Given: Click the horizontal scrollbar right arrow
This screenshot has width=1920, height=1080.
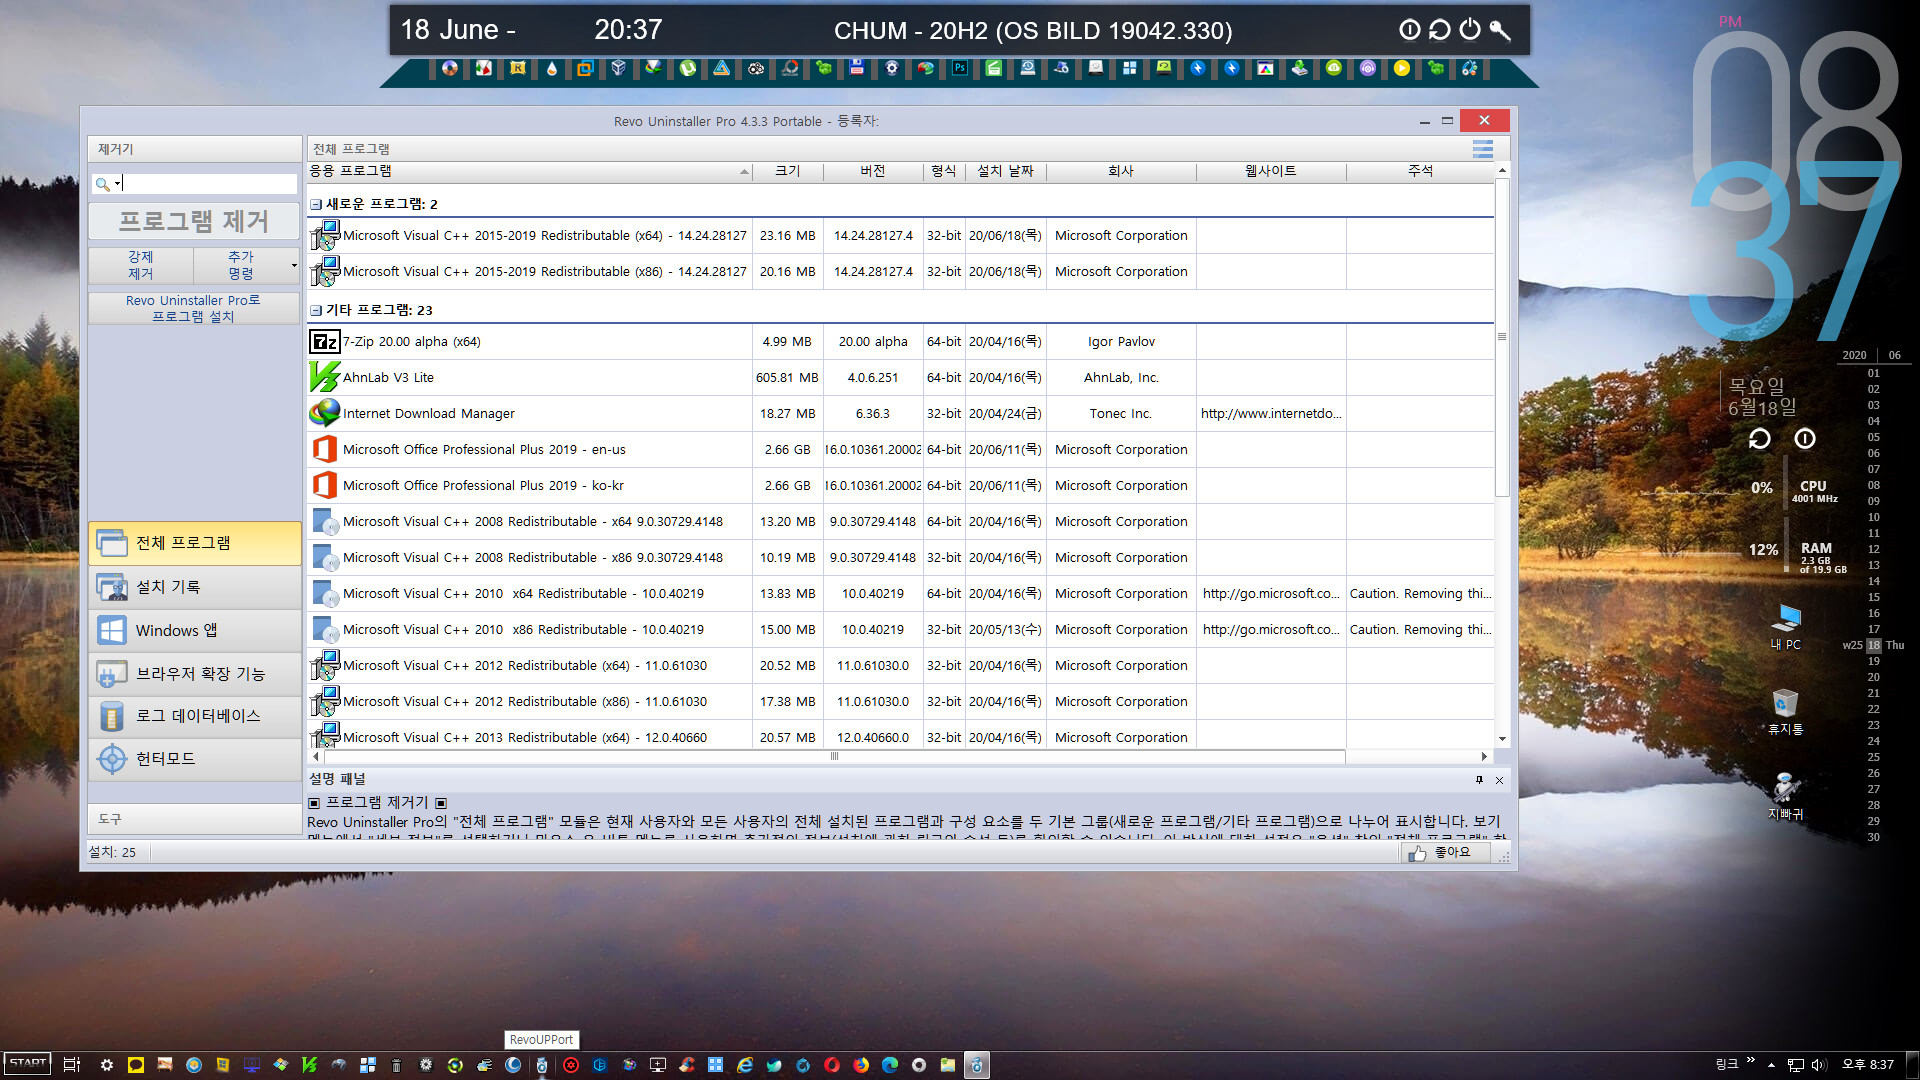Looking at the screenshot, I should click(x=1484, y=757).
